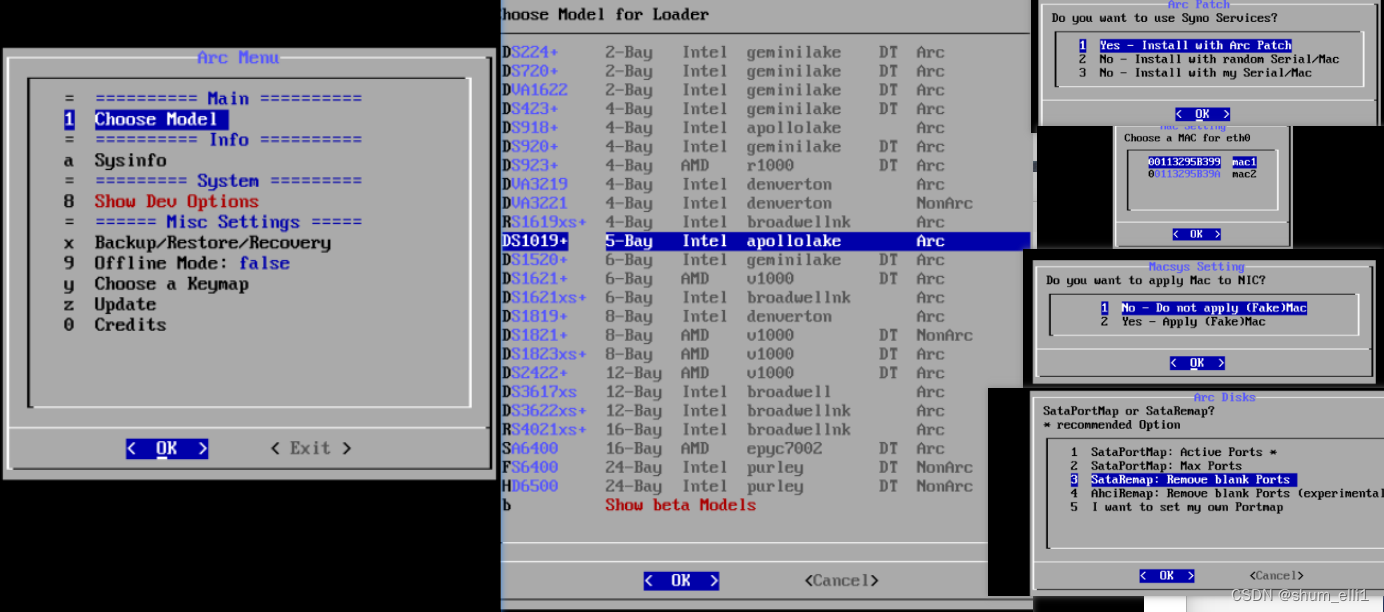1384x612 pixels.
Task: Click OK in Macsys Setting dialog
Action: point(1197,363)
